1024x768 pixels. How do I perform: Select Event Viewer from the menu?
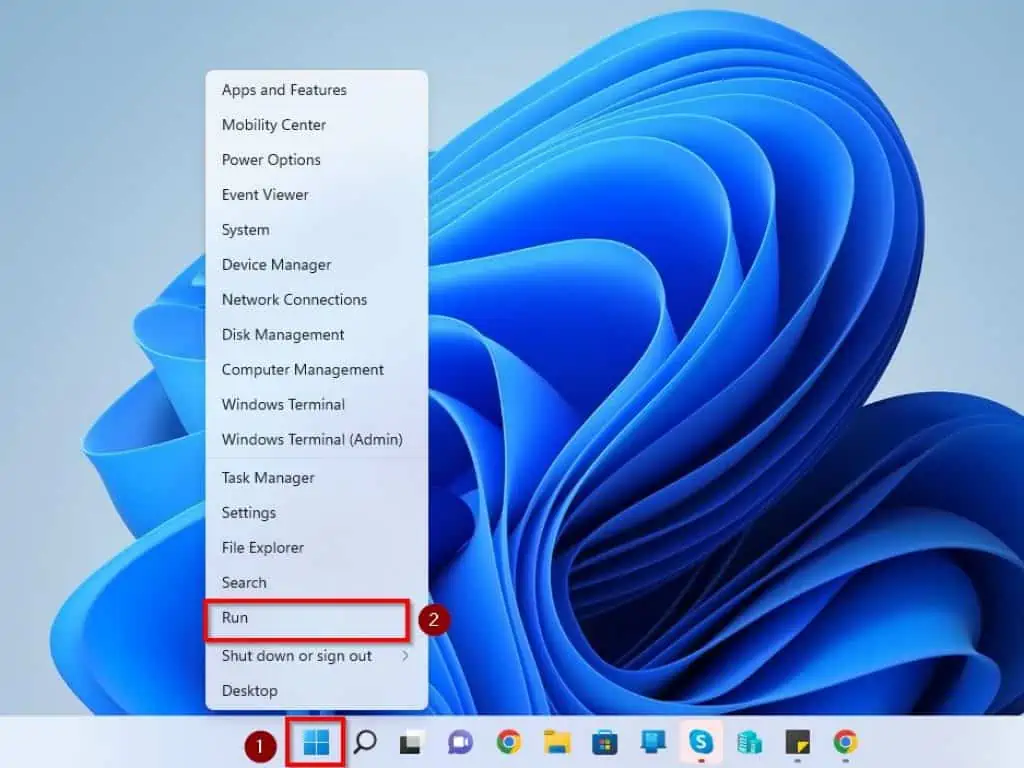pos(264,194)
